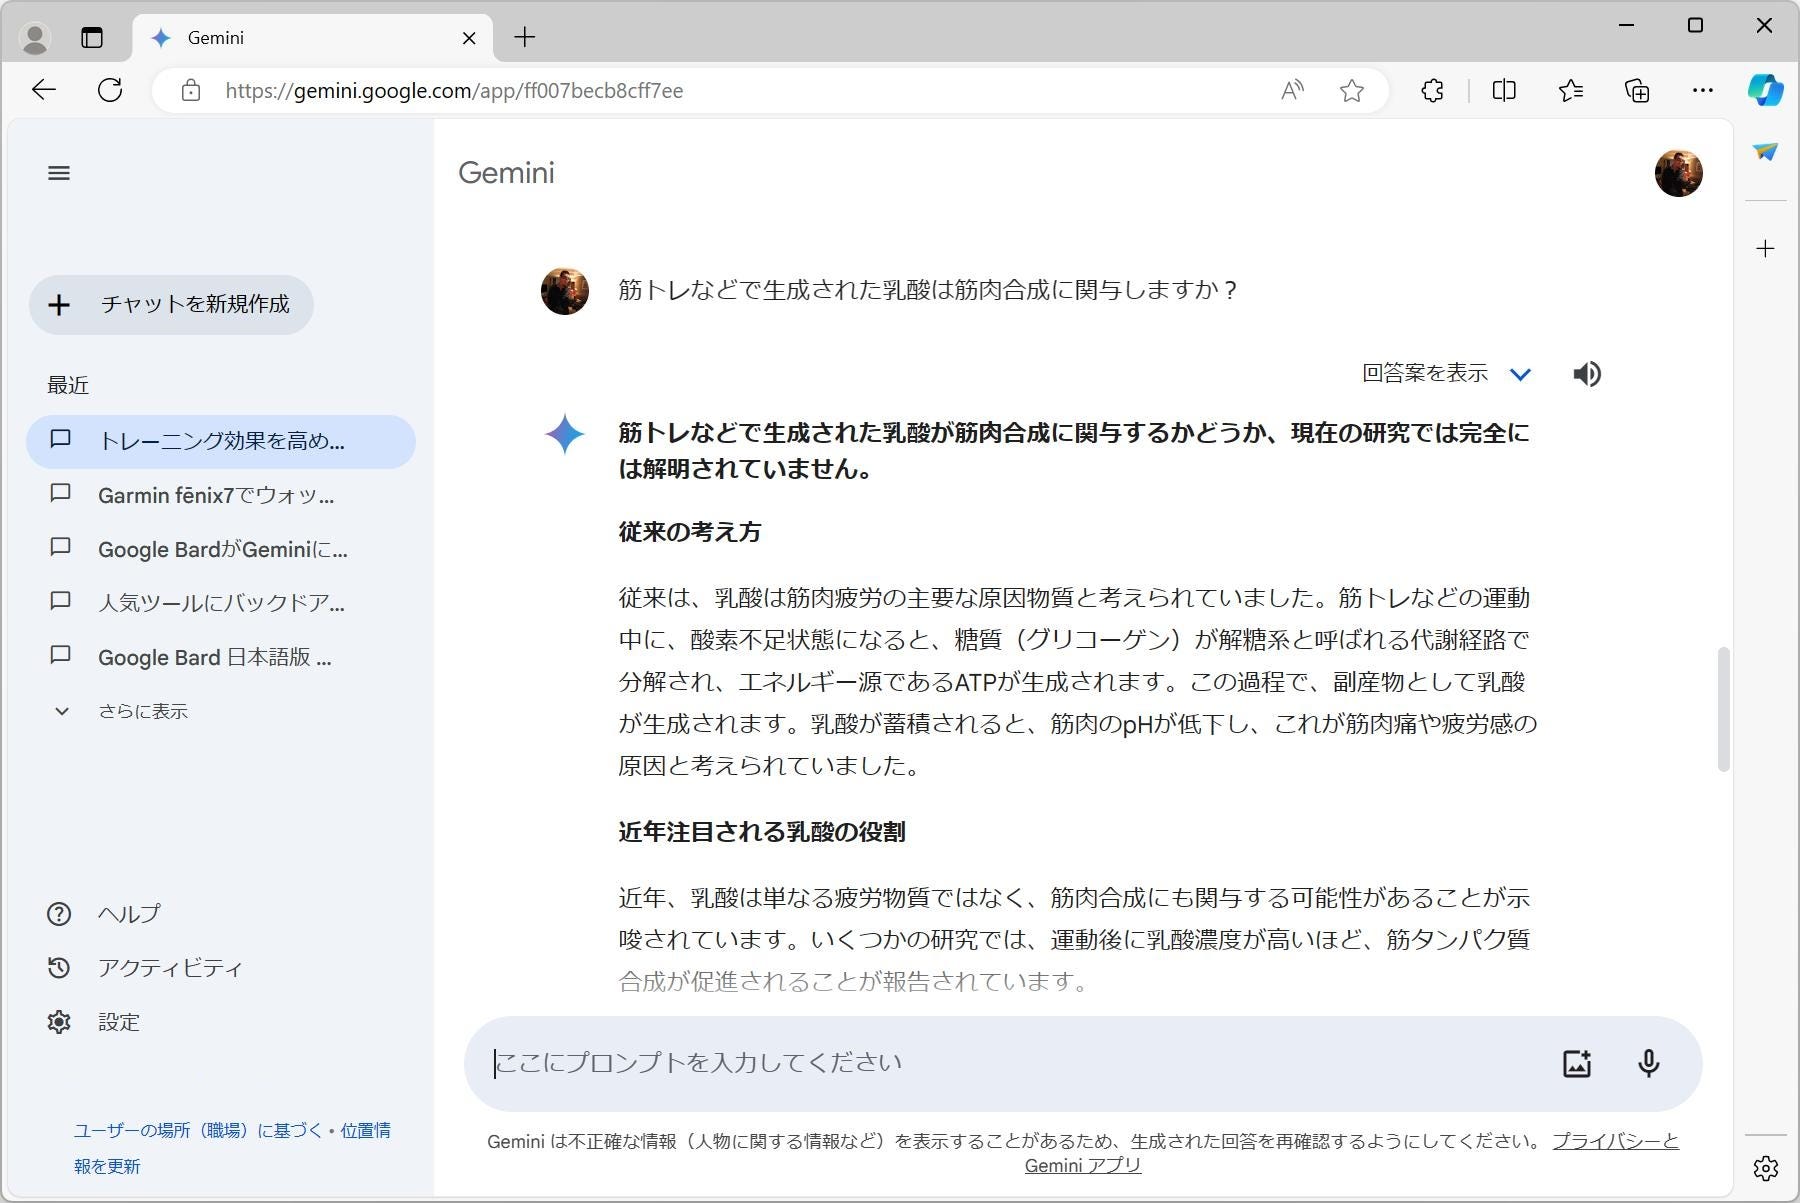Open the Garmin fēnix7 chat history item
The image size is (1800, 1203).
coord(221,495)
